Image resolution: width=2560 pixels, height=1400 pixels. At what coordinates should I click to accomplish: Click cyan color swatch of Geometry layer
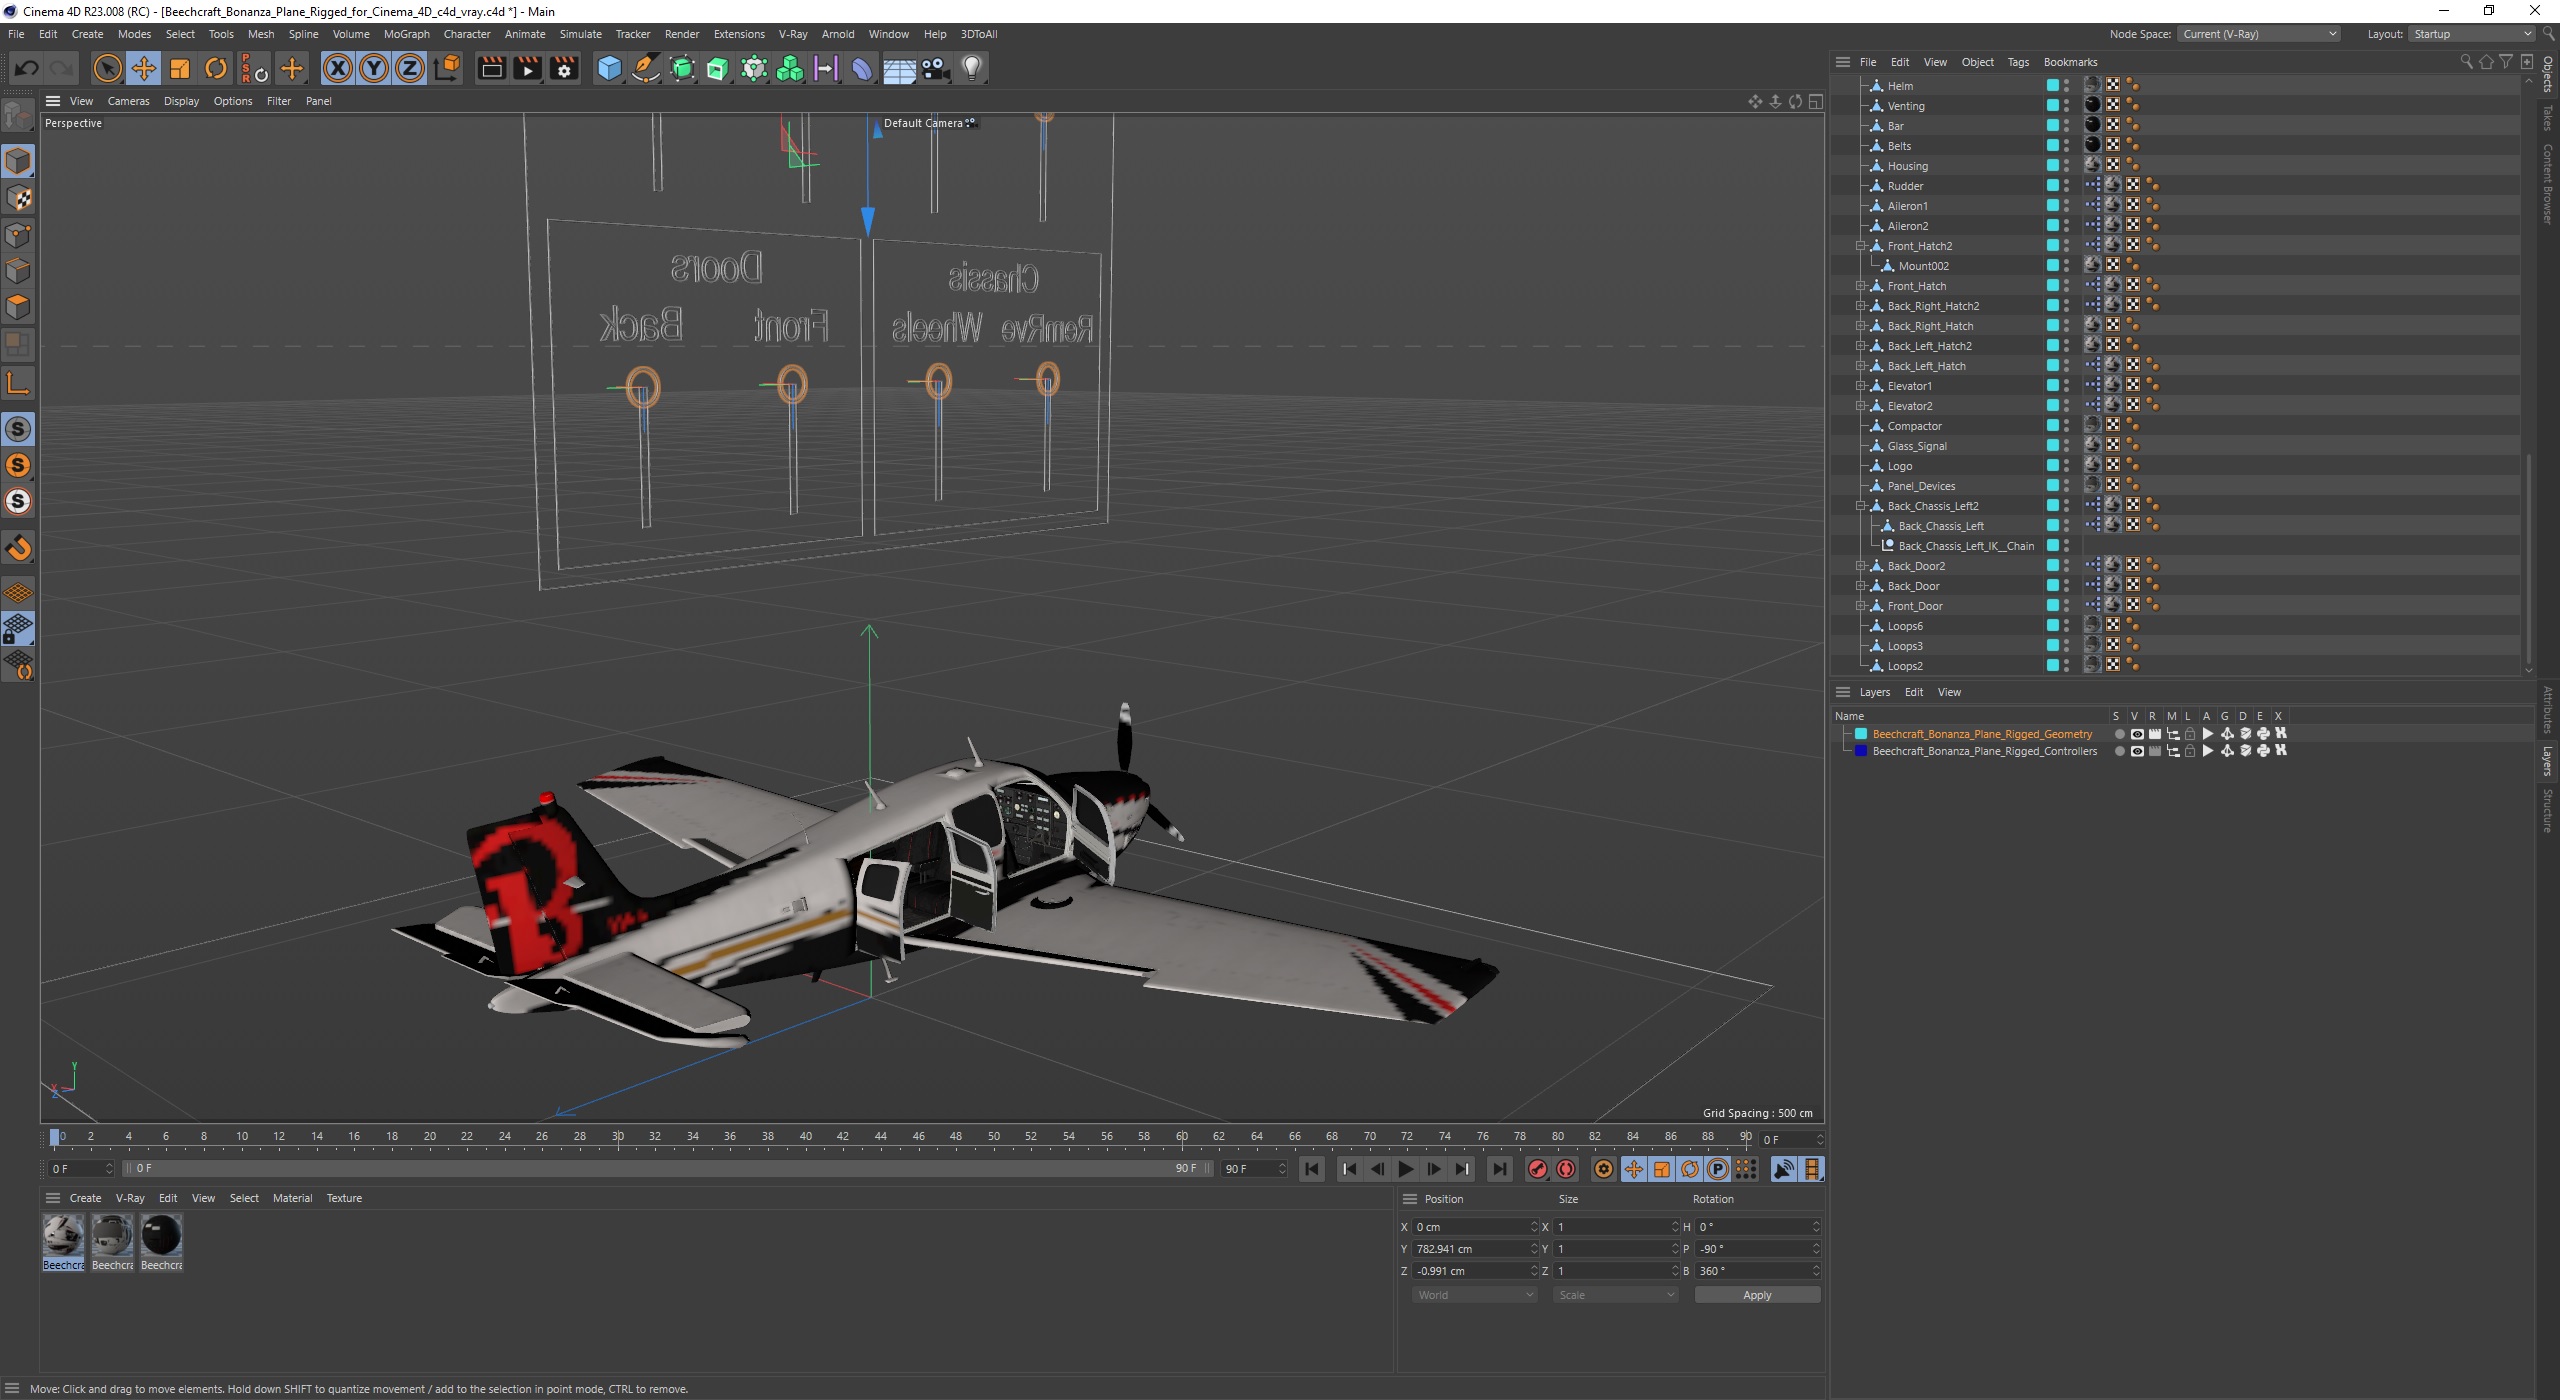(1861, 734)
